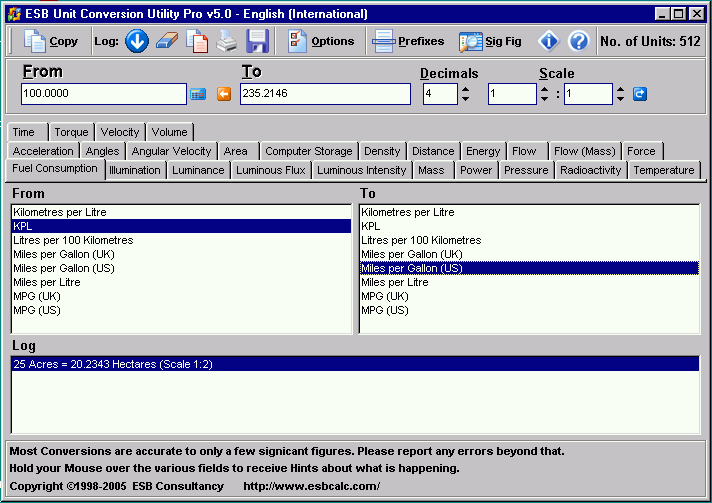Switch to the Luminous Flux tab

point(271,170)
